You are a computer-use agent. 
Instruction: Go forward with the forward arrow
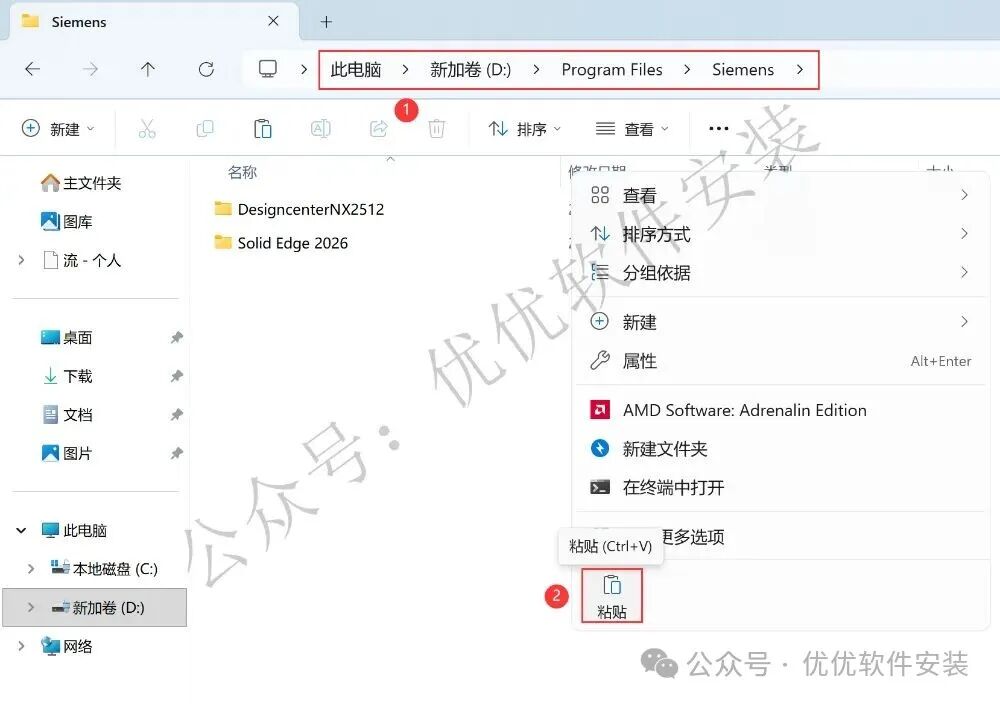pyautogui.click(x=90, y=69)
